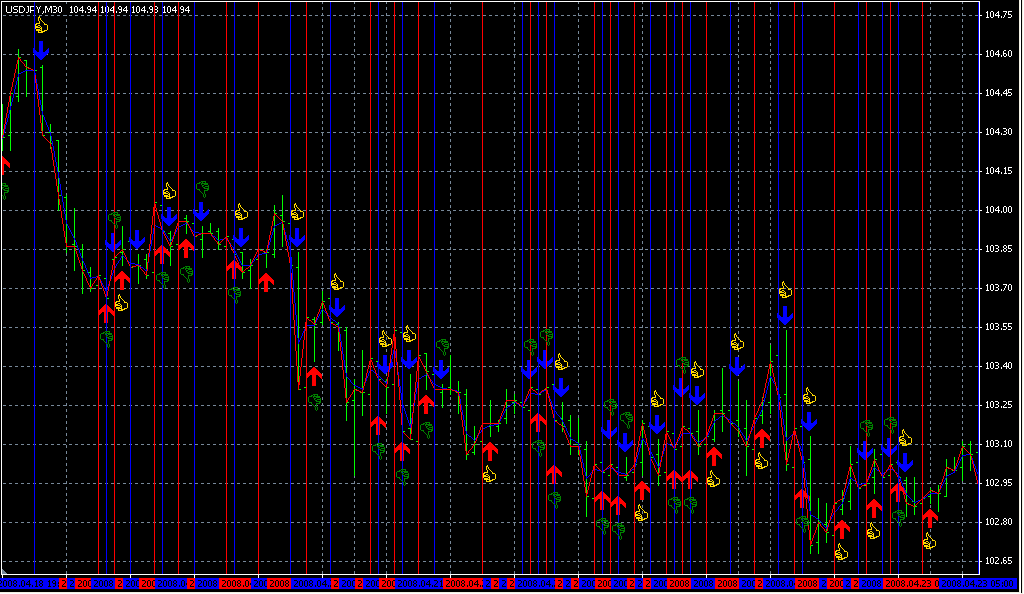
Task: Click the rightmost yellow thumbs-up icon
Action: pos(929,540)
